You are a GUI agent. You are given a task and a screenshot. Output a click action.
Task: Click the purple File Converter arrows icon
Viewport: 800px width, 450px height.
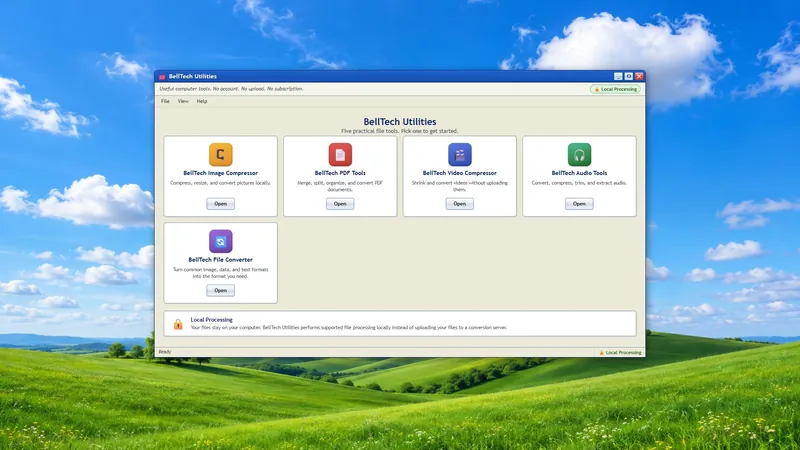220,241
